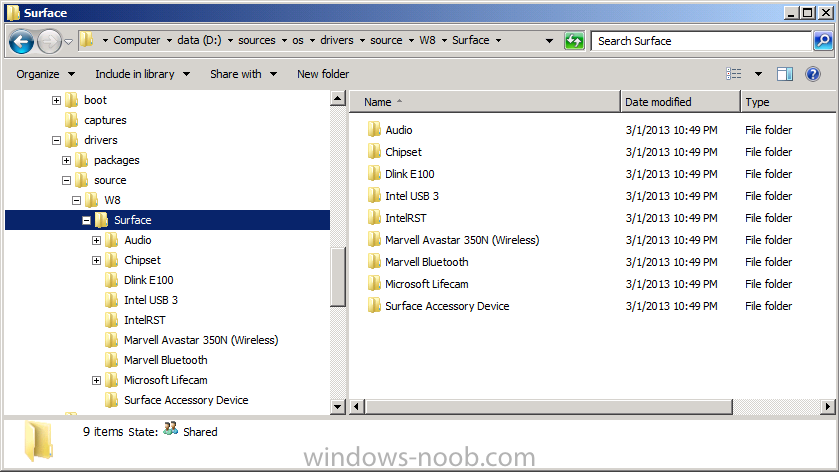Screen dimensions: 839x472
Task: Click the horizontal scrollbar right arrow
Action: tap(828, 407)
